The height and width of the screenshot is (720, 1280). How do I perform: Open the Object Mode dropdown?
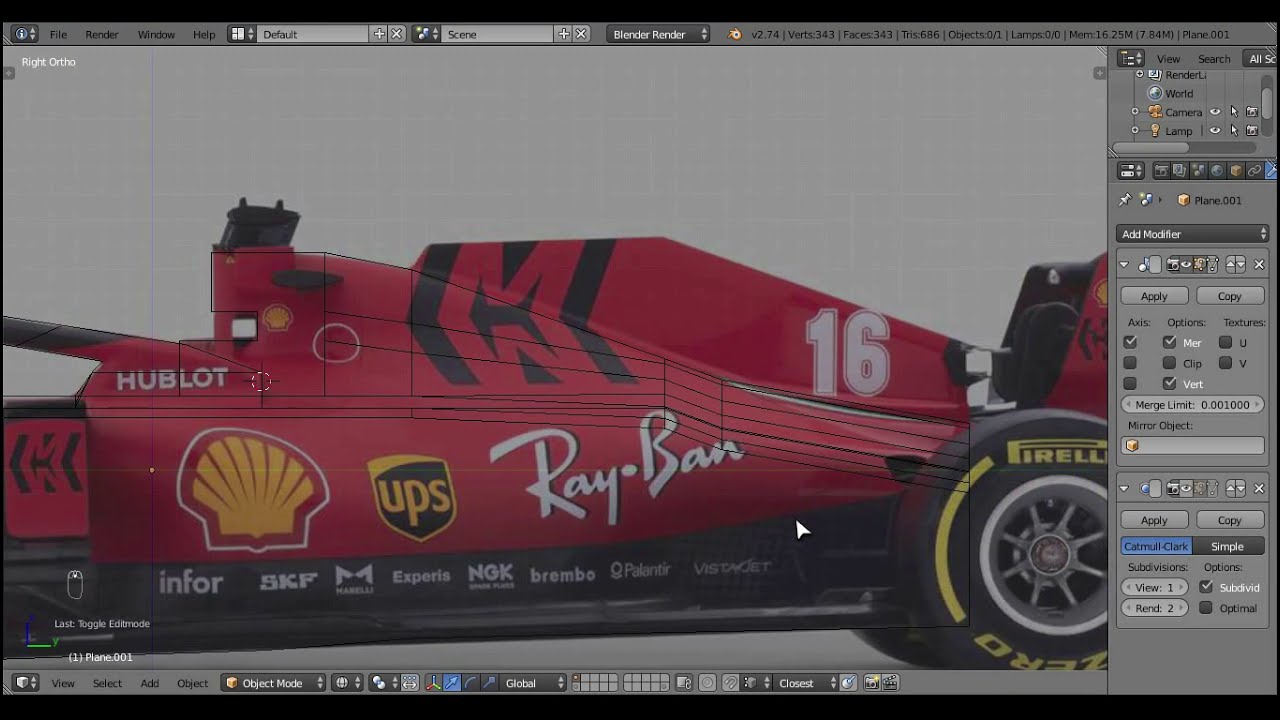(x=273, y=683)
